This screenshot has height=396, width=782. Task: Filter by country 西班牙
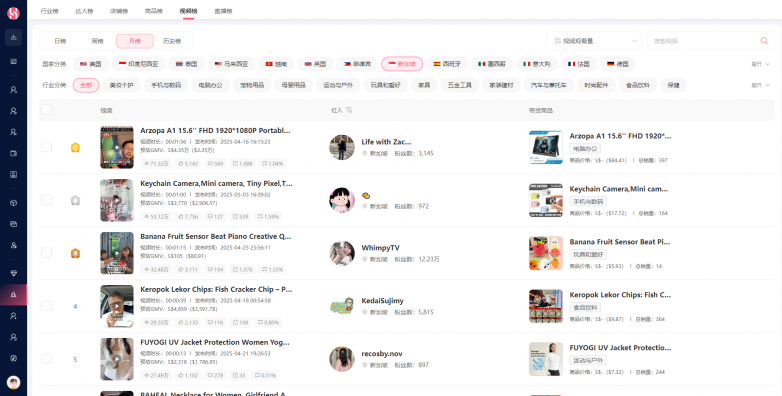point(446,64)
